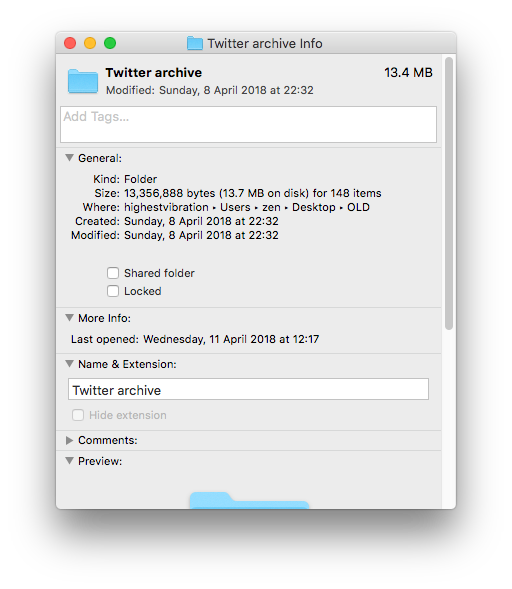Click Last opened Wednesday, 11 April value
This screenshot has height=589, width=512.
coord(231,339)
